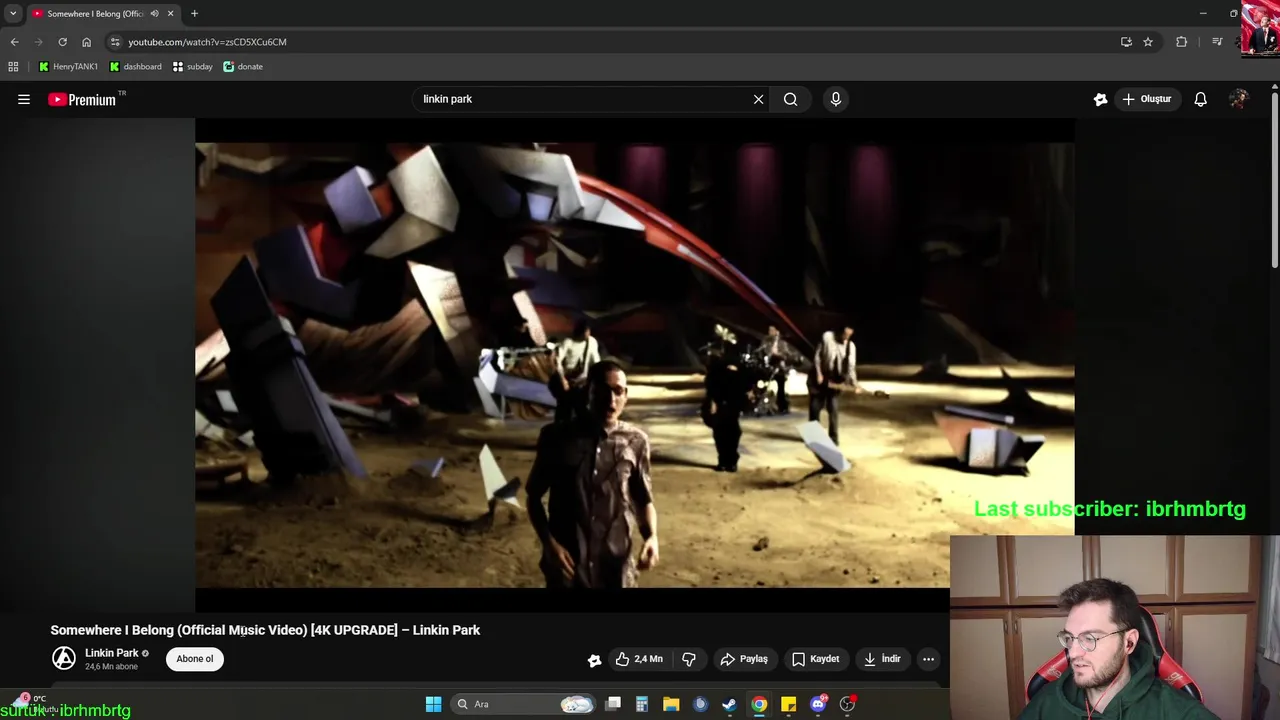
Task: Mute the tab via its speaker icon
Action: 154,14
